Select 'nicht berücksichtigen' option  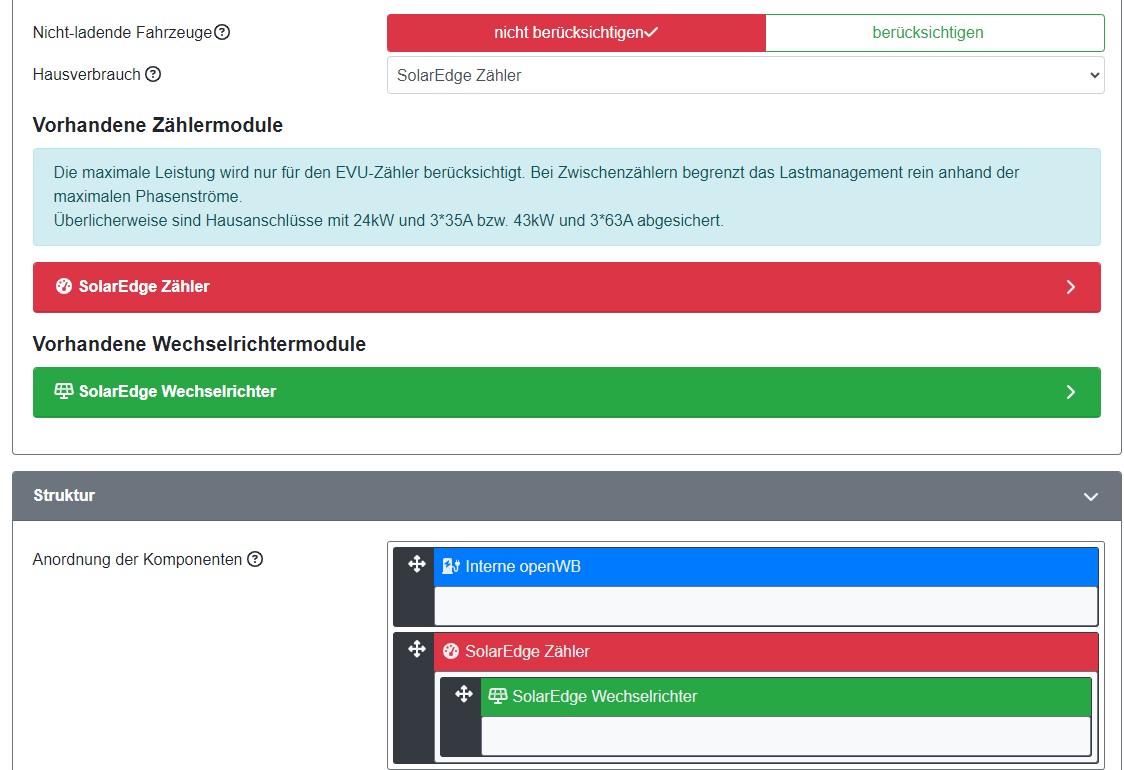click(x=576, y=33)
